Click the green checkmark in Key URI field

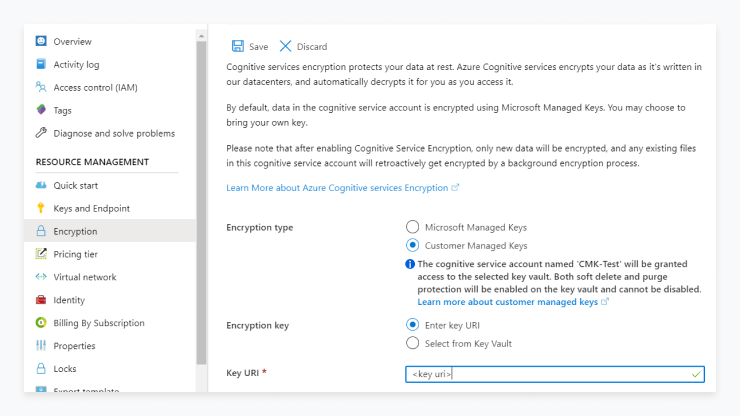point(696,374)
